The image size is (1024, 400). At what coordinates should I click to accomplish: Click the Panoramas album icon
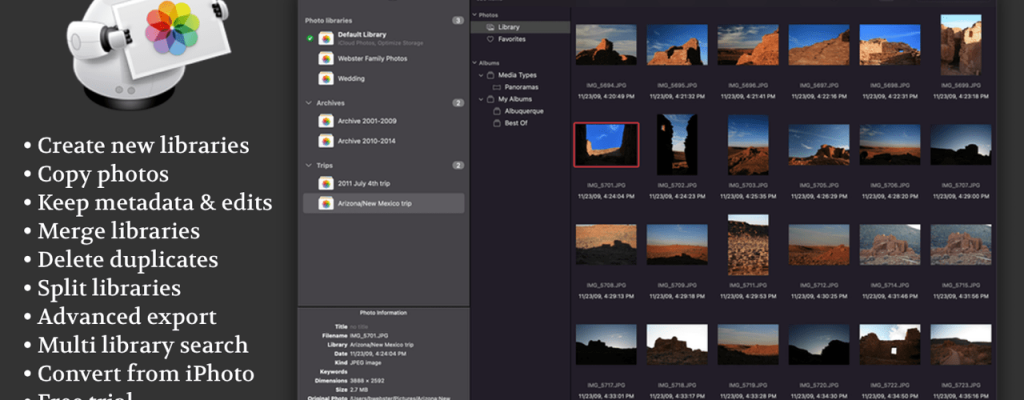[495, 87]
